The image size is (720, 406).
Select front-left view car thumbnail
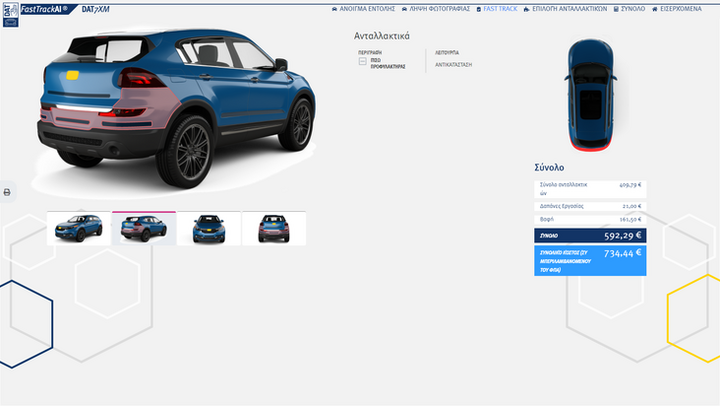79,229
